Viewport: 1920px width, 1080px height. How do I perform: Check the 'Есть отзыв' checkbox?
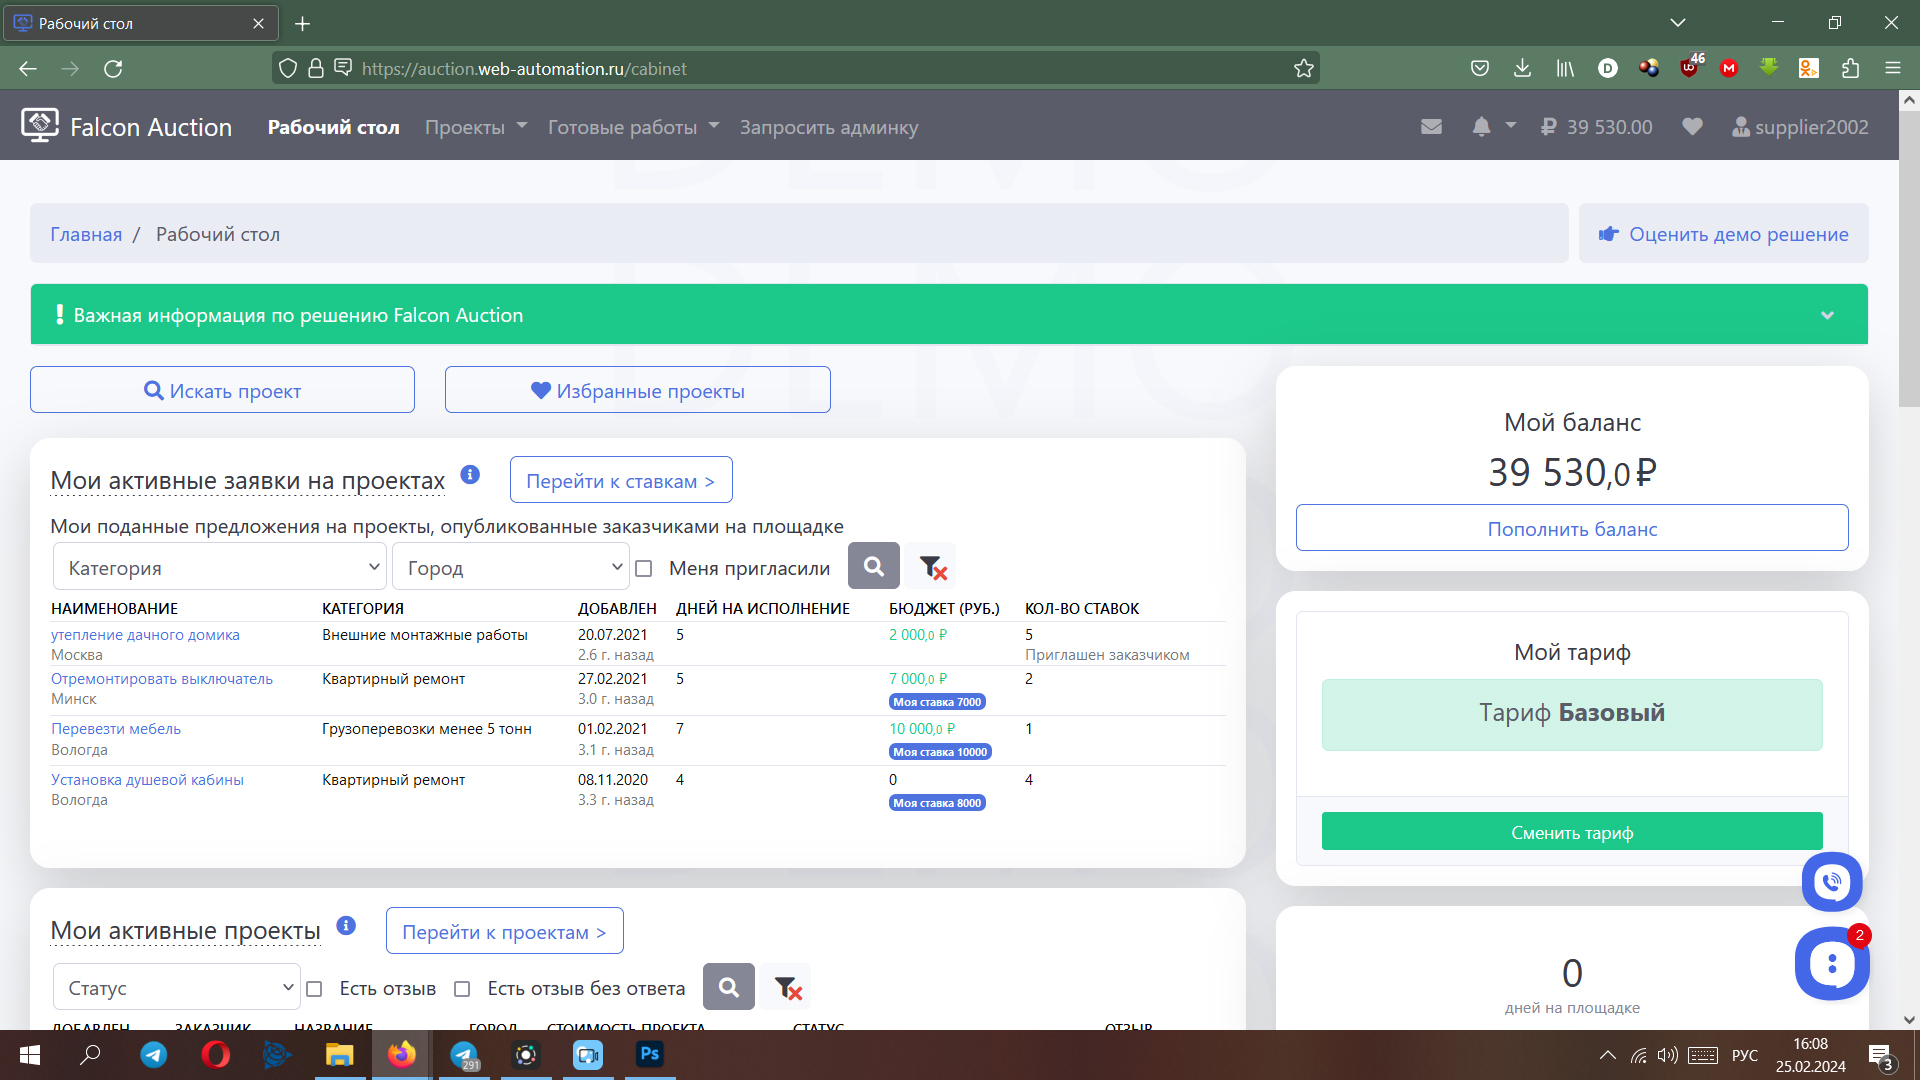pyautogui.click(x=314, y=989)
